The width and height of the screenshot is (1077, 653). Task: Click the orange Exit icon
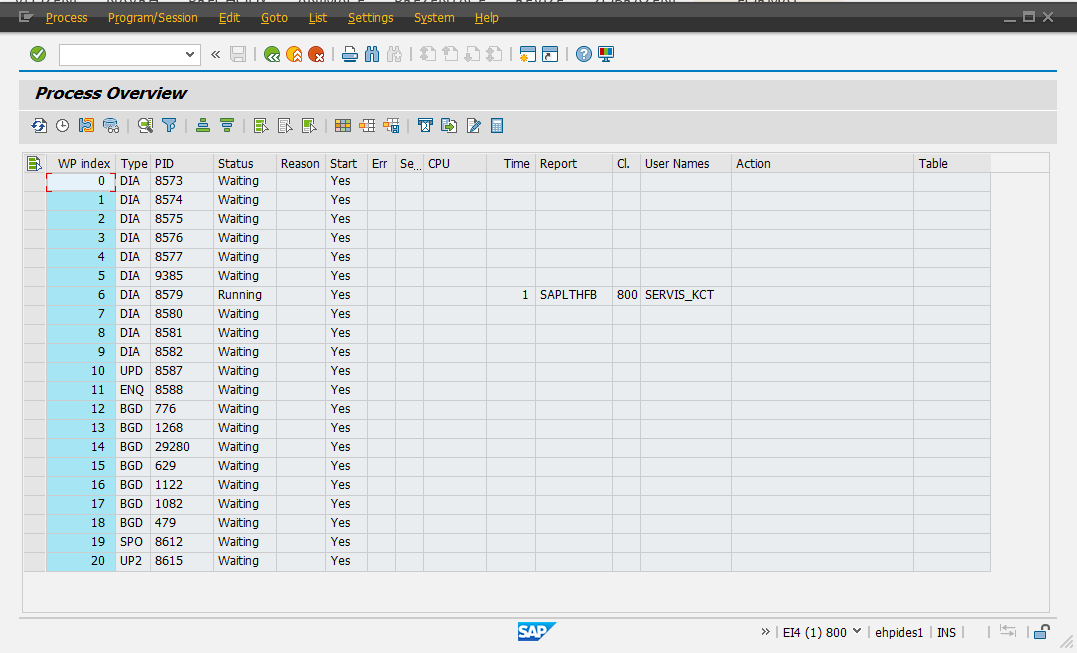(x=294, y=54)
